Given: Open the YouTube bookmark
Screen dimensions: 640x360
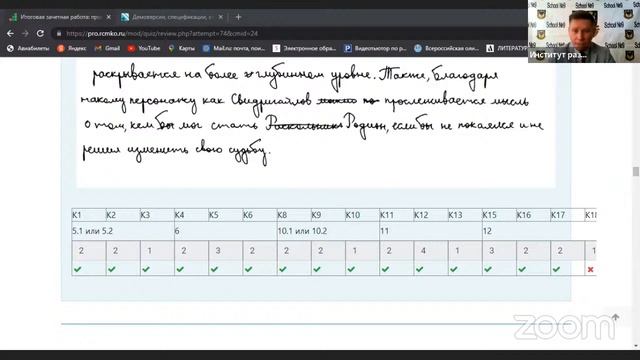Looking at the screenshot, I should (144, 48).
